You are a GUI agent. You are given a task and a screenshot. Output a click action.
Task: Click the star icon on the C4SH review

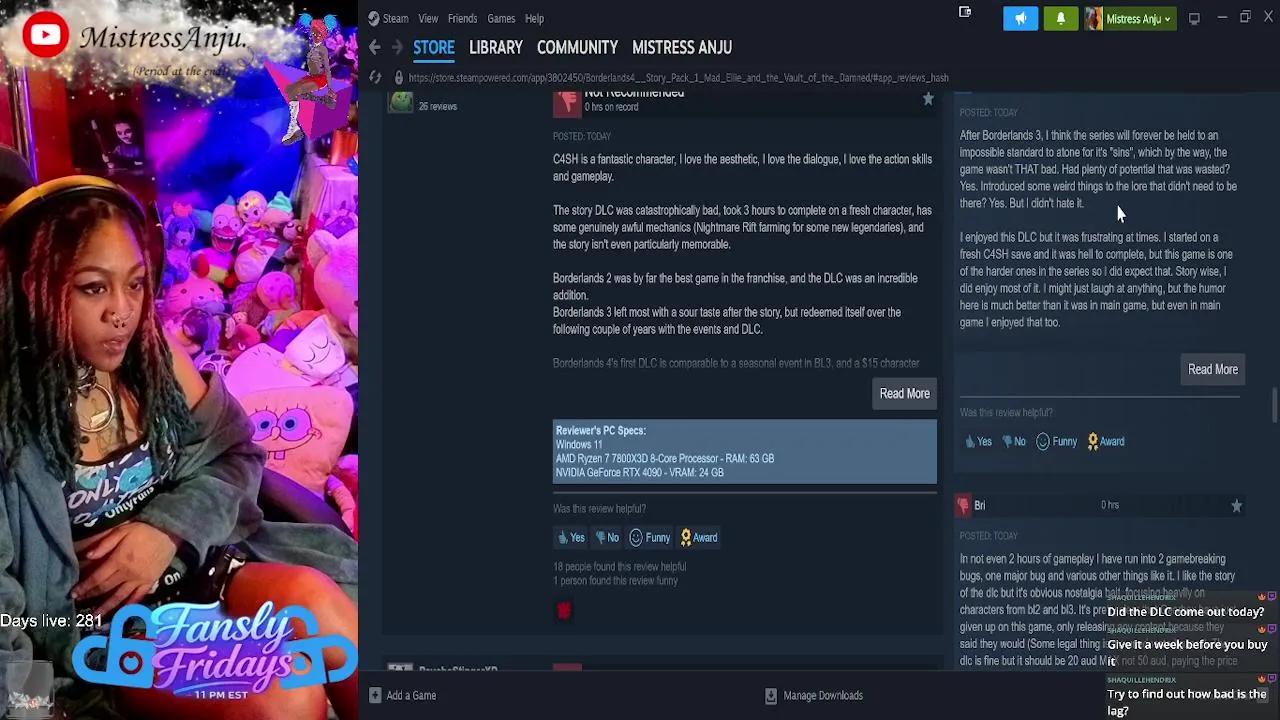928,99
